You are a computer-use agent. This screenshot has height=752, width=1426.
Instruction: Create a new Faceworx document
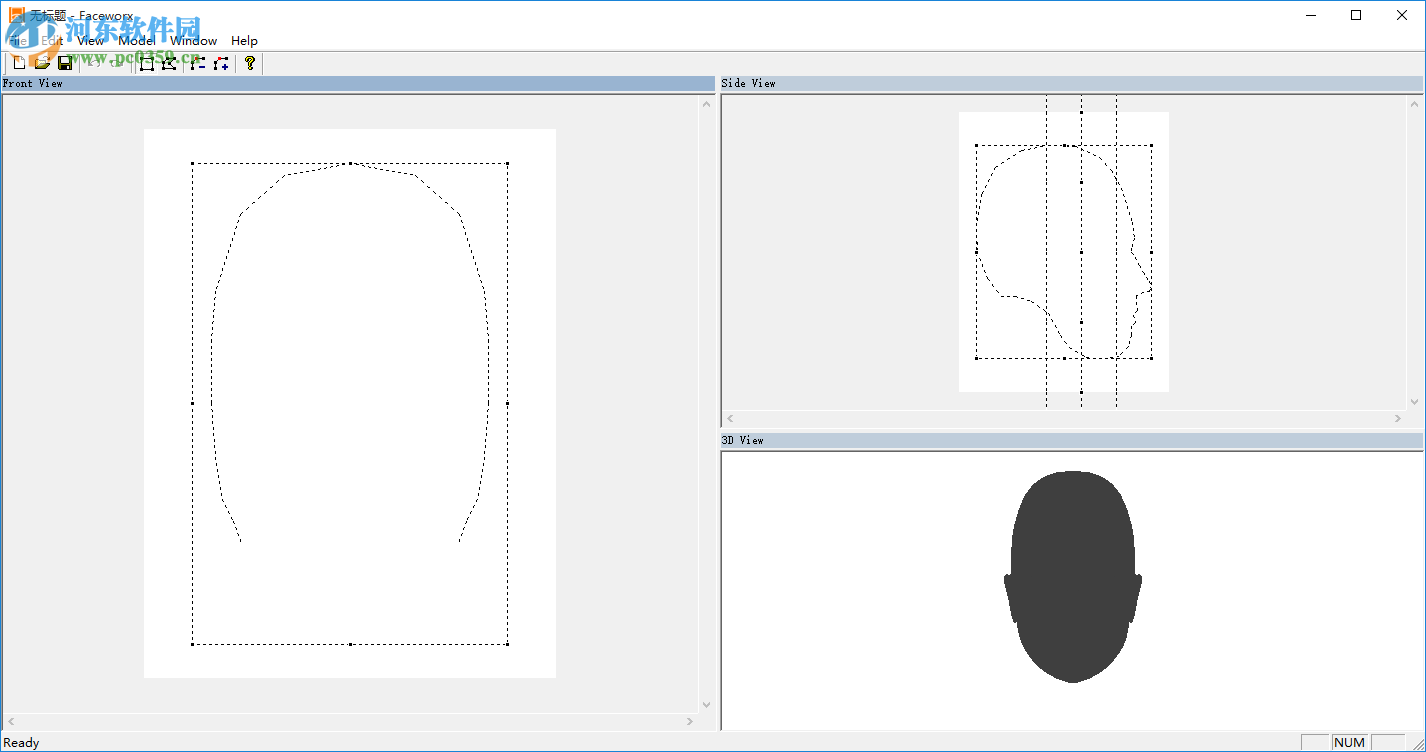pos(18,62)
